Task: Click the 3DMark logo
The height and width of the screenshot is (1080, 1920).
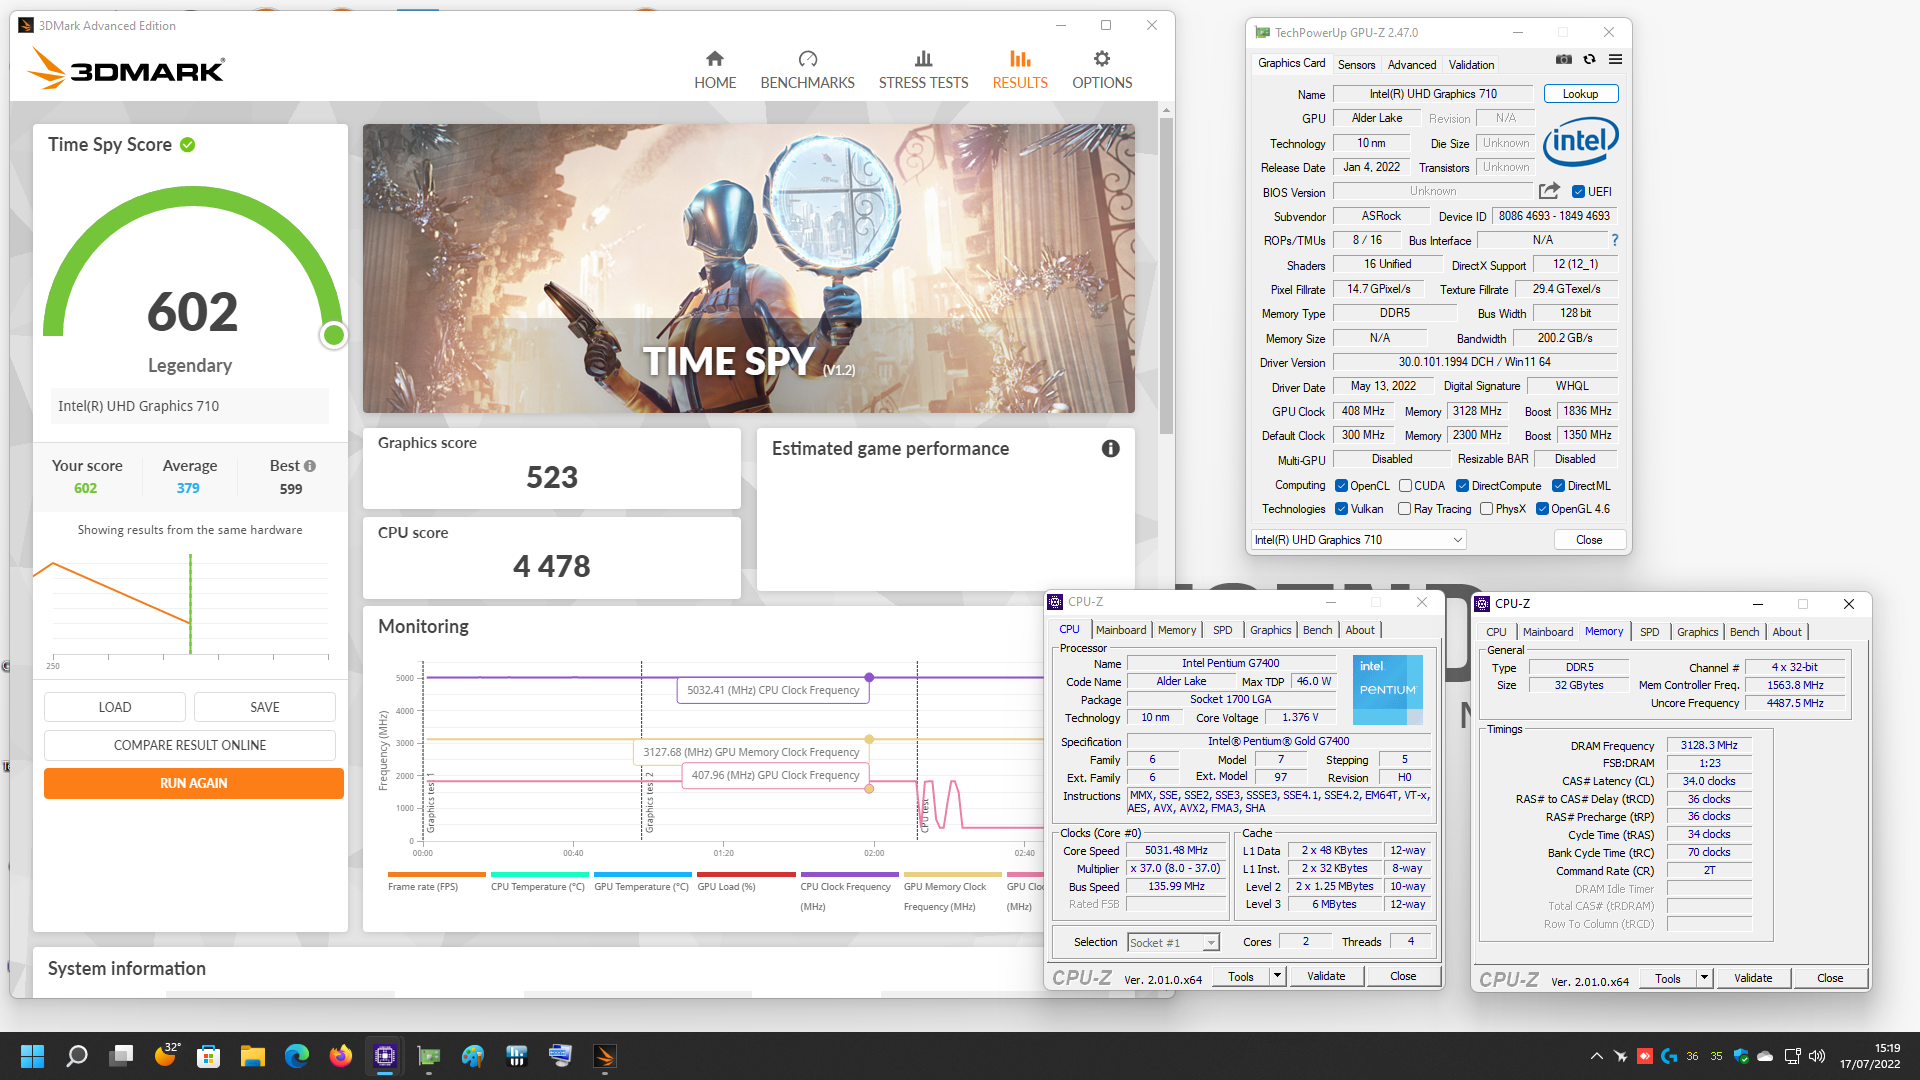Action: (x=126, y=69)
